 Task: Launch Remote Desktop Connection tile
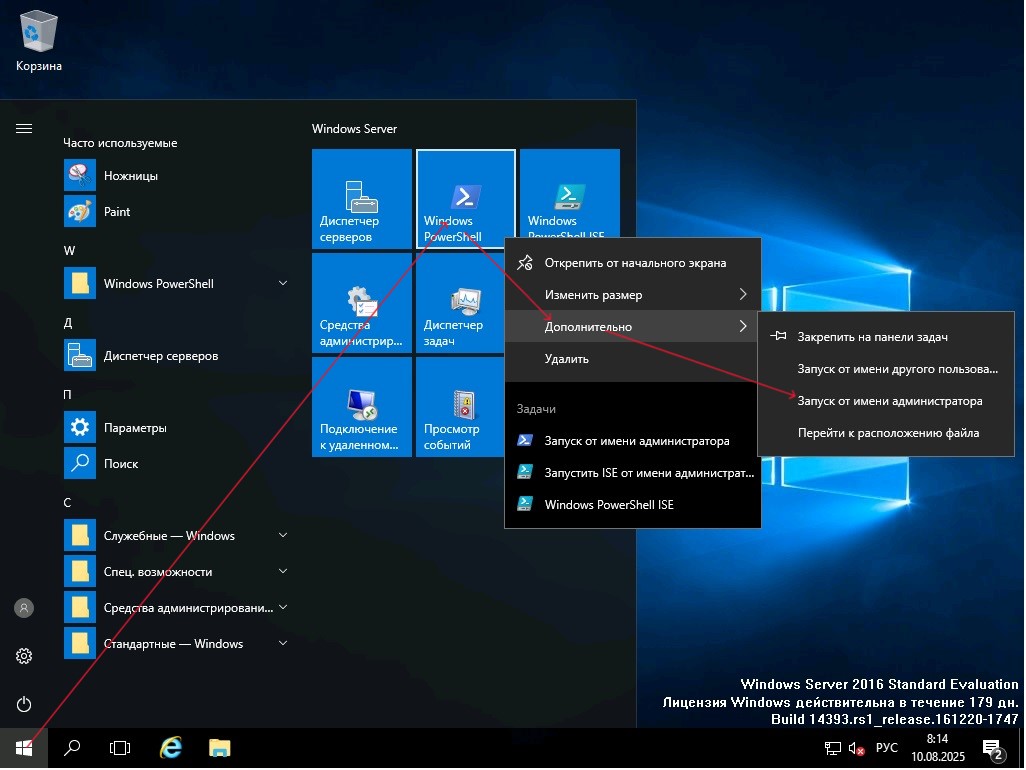361,406
